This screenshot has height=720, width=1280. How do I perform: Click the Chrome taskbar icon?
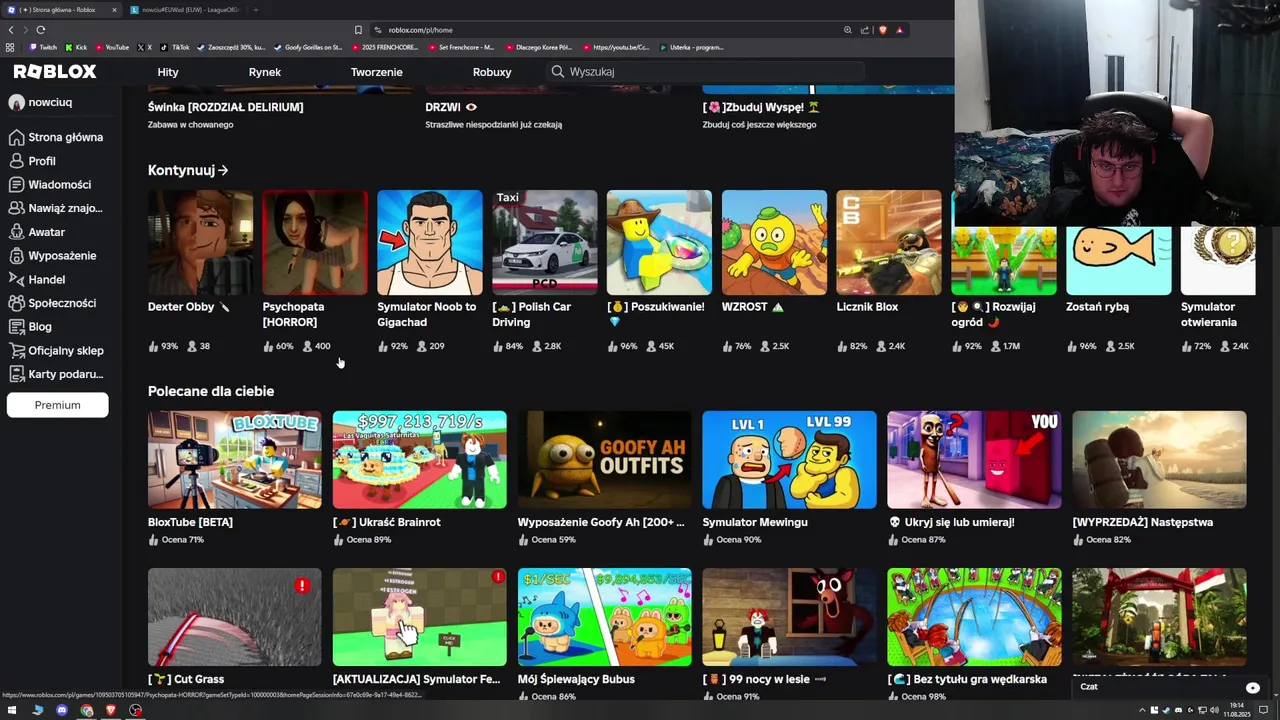pos(87,710)
